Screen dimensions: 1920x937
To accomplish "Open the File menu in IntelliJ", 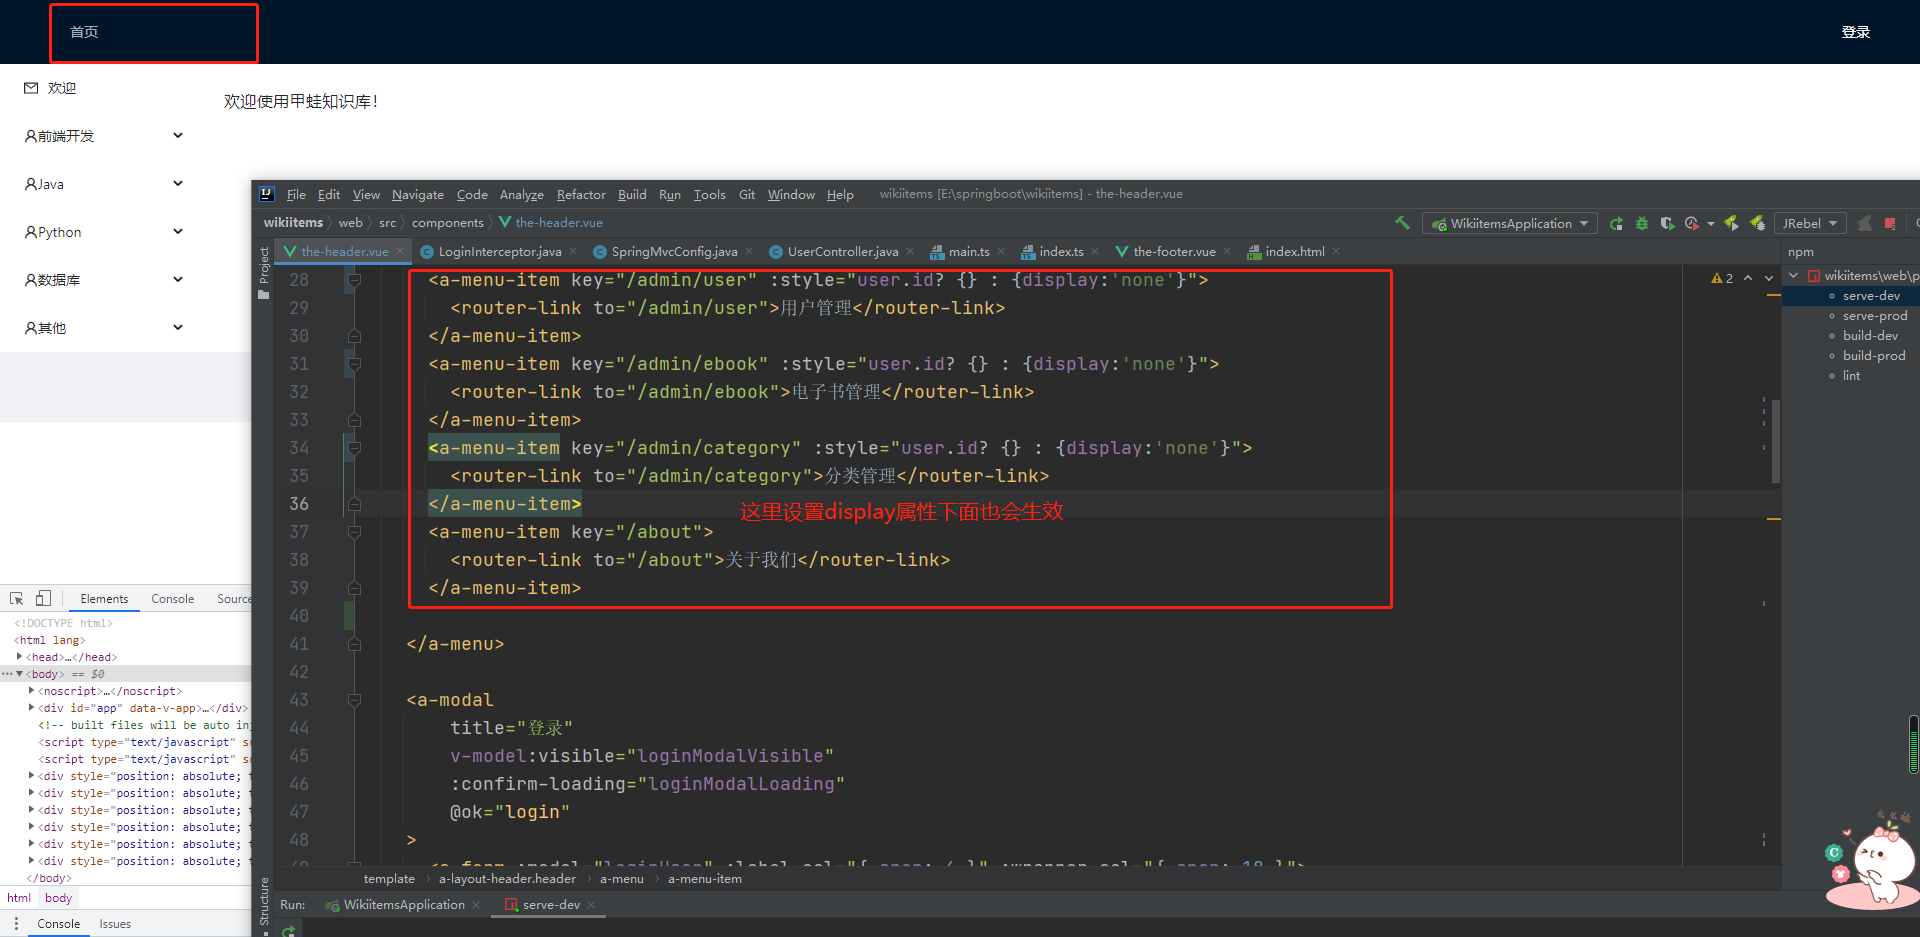I will [x=296, y=194].
